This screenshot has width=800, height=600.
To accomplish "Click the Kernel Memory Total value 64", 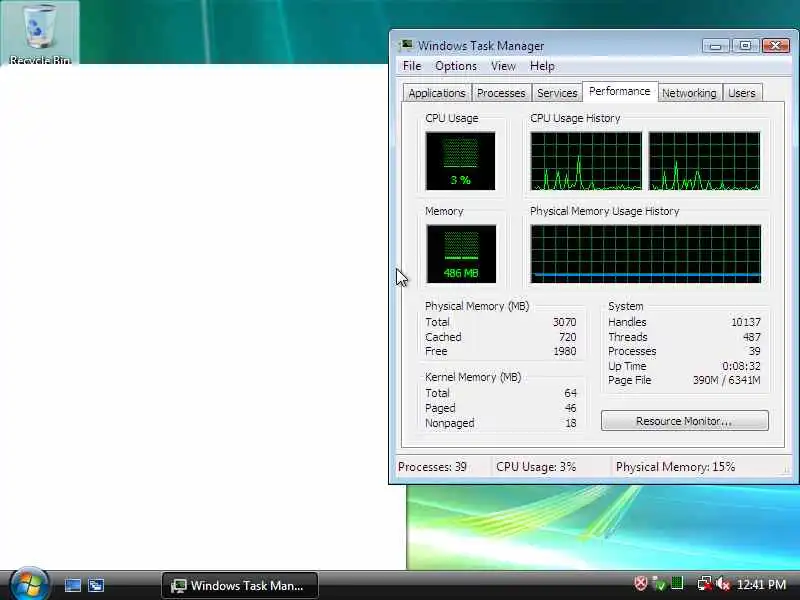I will (570, 393).
